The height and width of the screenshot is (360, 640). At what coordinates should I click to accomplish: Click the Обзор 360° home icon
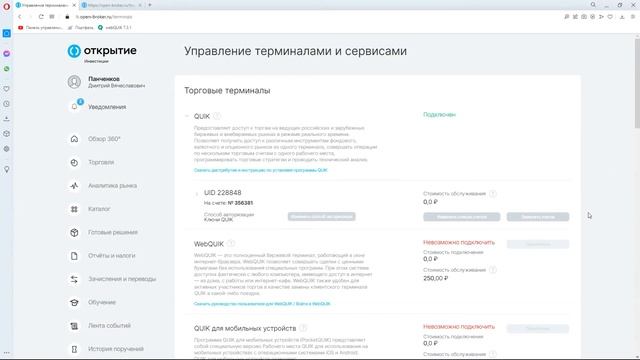click(74, 139)
